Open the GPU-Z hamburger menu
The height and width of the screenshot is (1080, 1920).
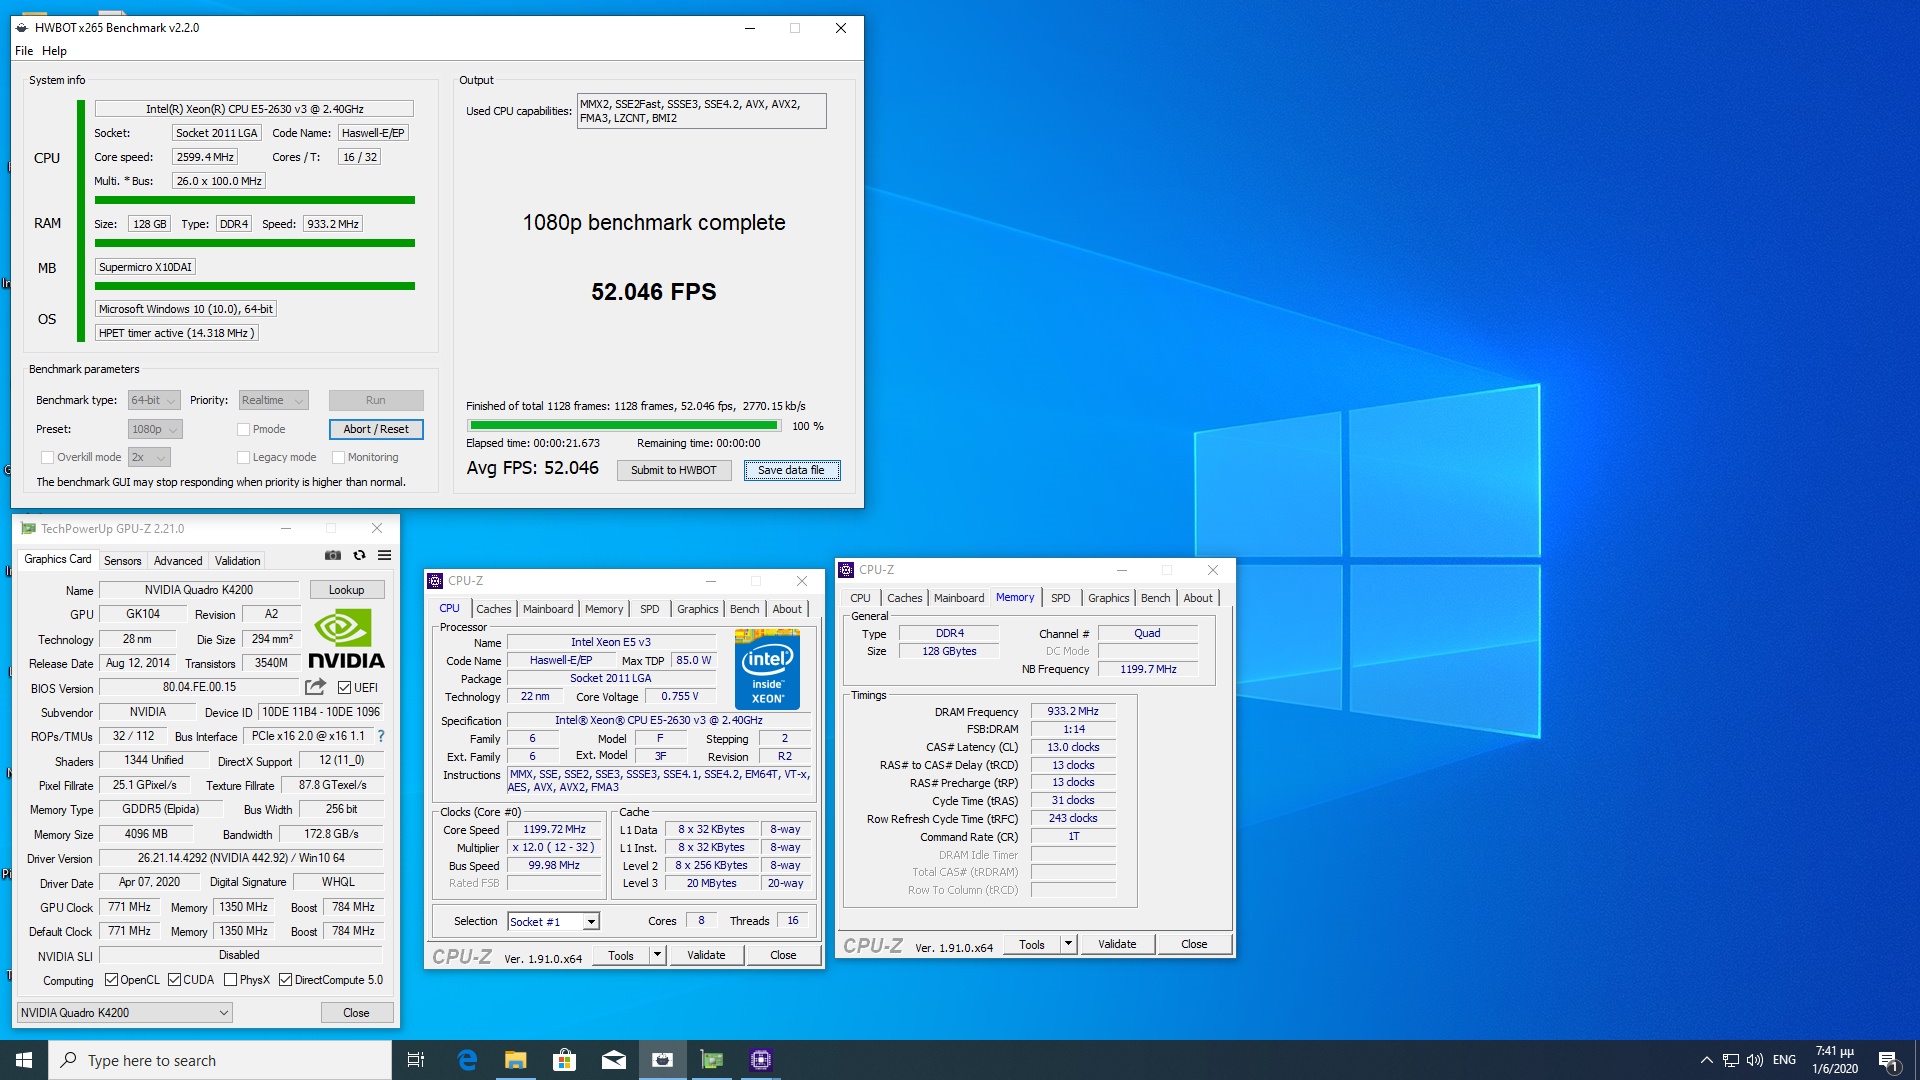(x=384, y=556)
